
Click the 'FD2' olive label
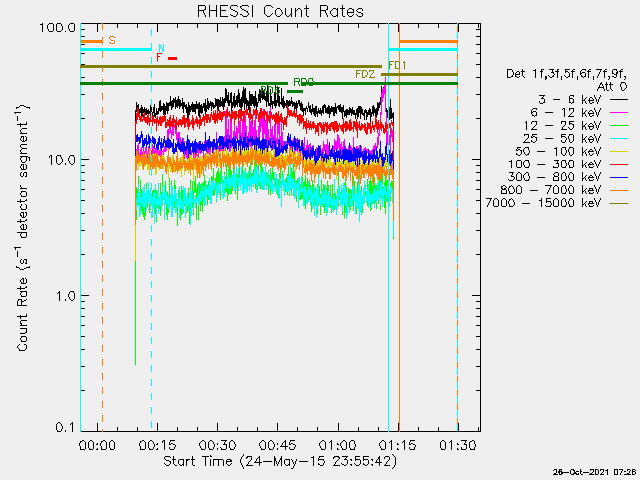[365, 74]
